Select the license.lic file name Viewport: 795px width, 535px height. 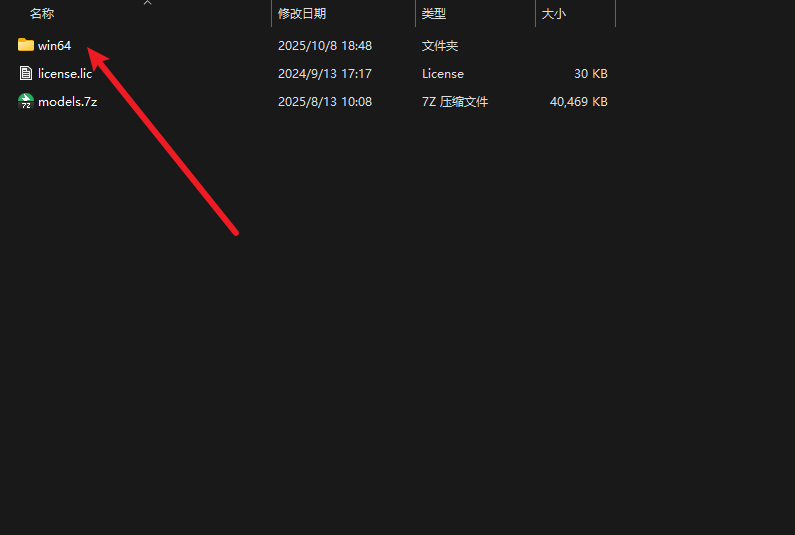tap(65, 74)
